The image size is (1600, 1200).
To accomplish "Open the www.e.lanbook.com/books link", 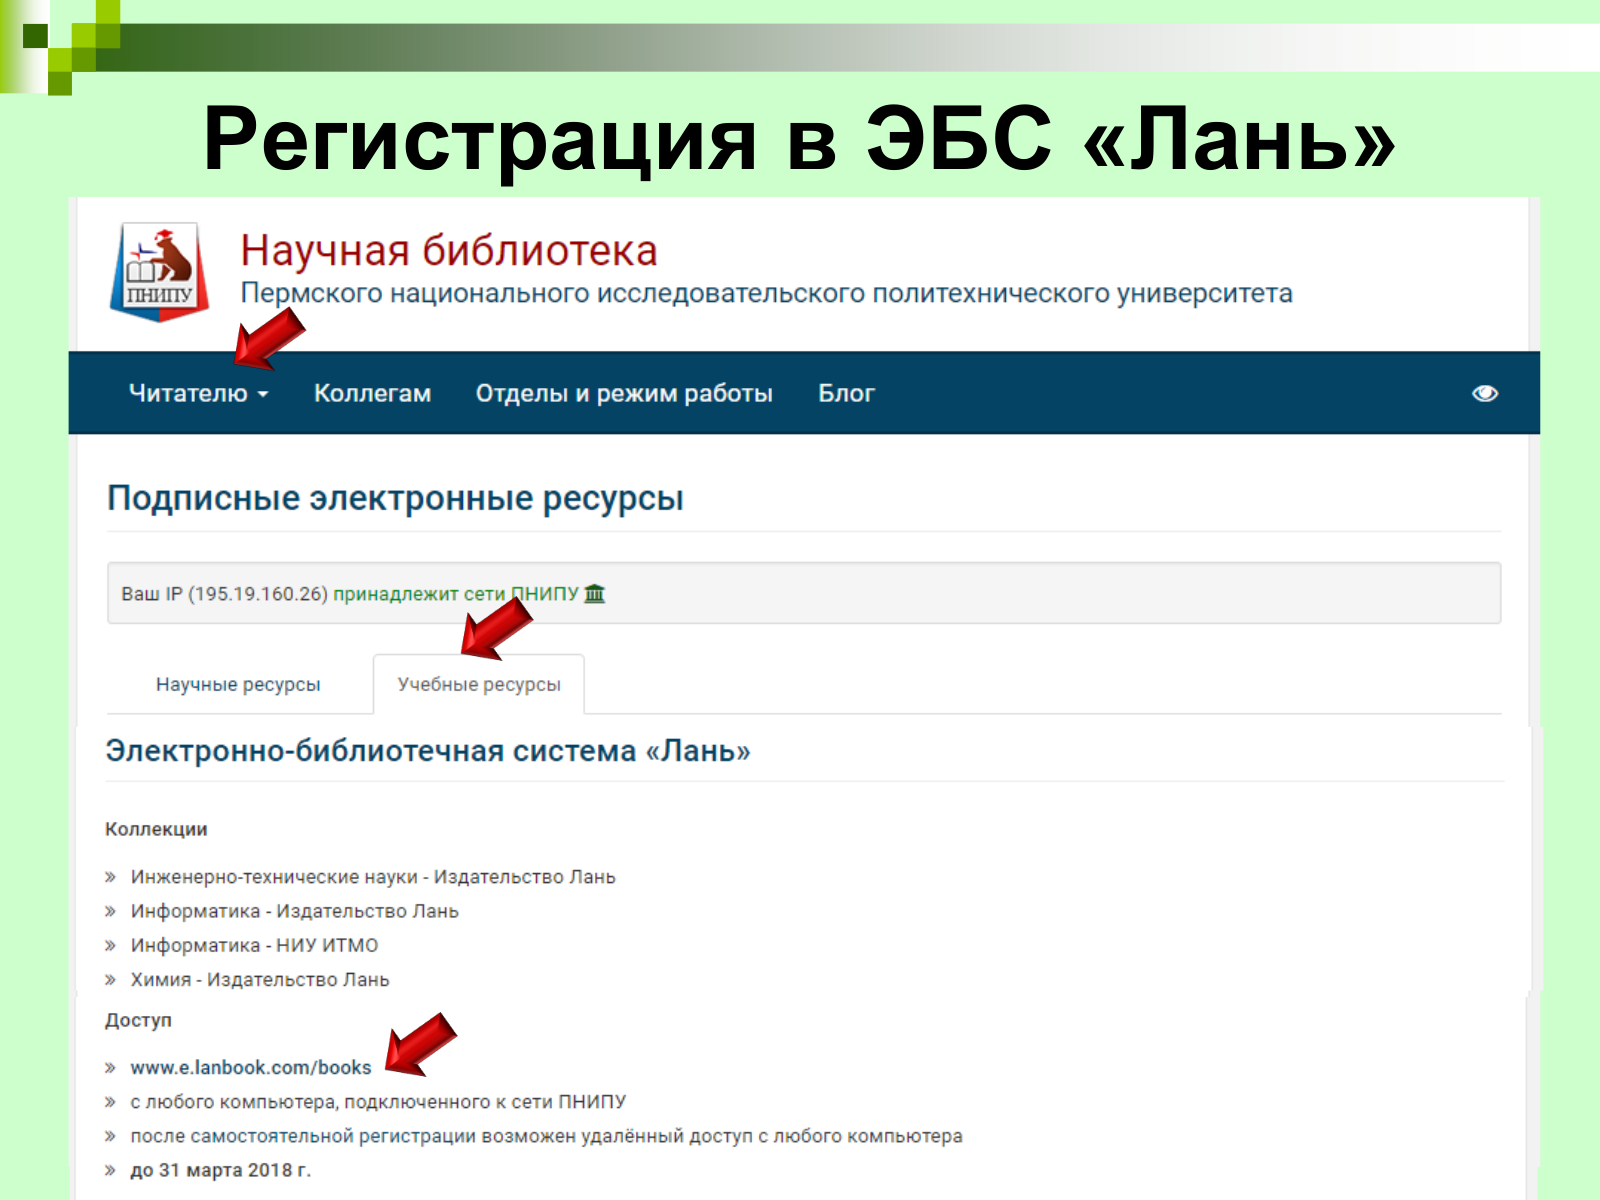I will [x=251, y=1067].
